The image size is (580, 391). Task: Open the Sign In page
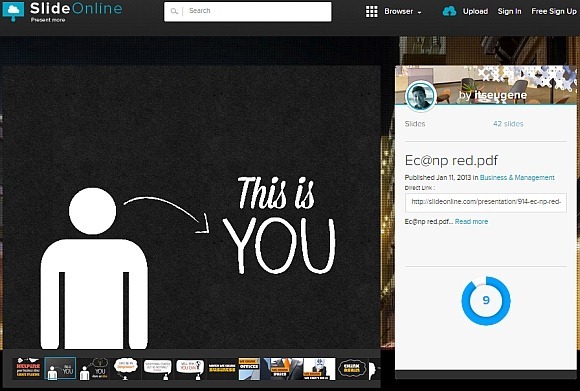[509, 11]
